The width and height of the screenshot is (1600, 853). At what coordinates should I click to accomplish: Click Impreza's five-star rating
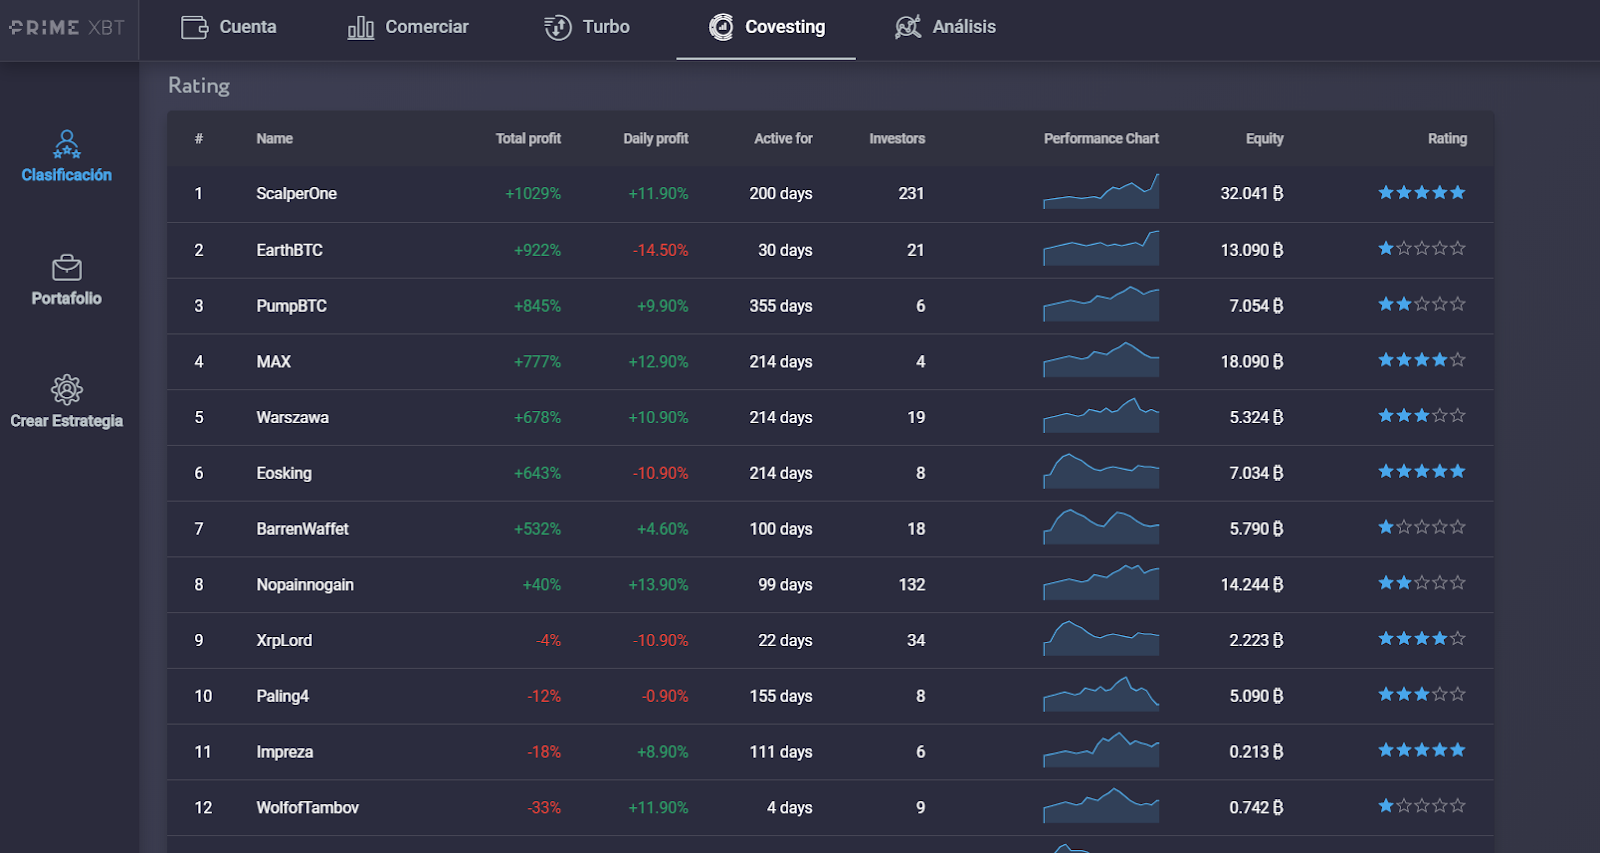(x=1422, y=750)
